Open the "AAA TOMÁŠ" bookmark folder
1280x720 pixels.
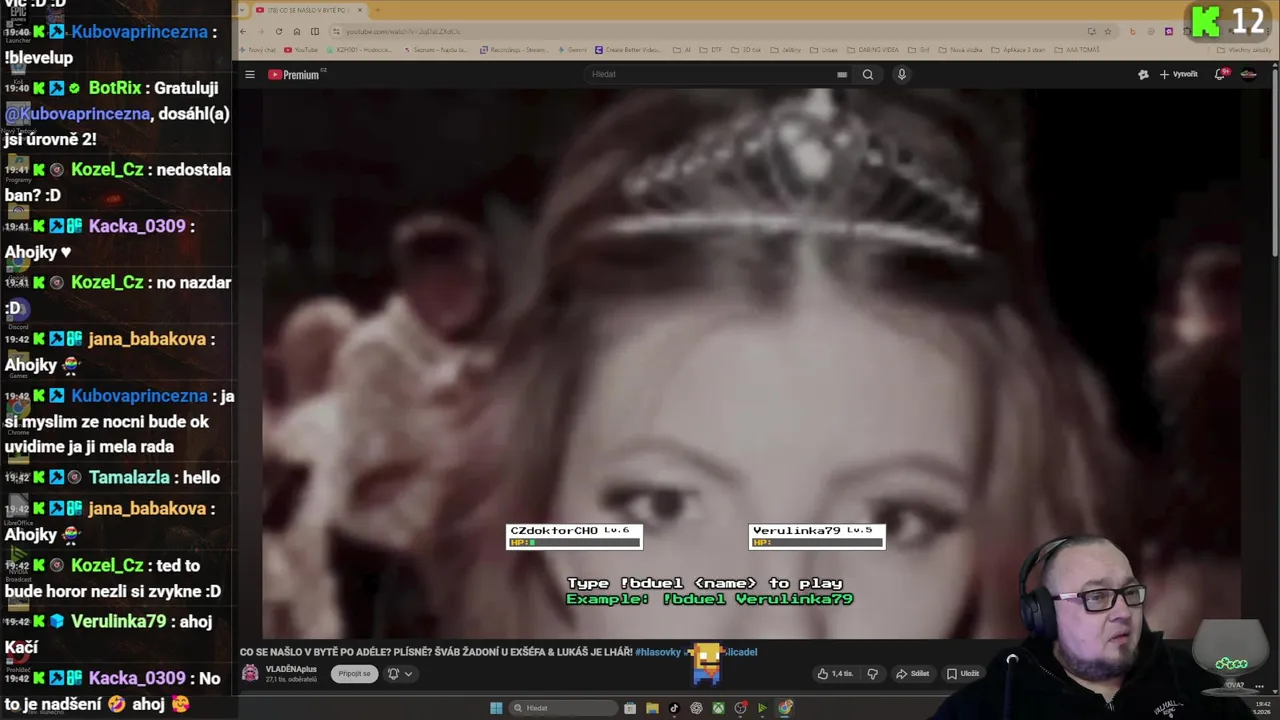[1078, 49]
